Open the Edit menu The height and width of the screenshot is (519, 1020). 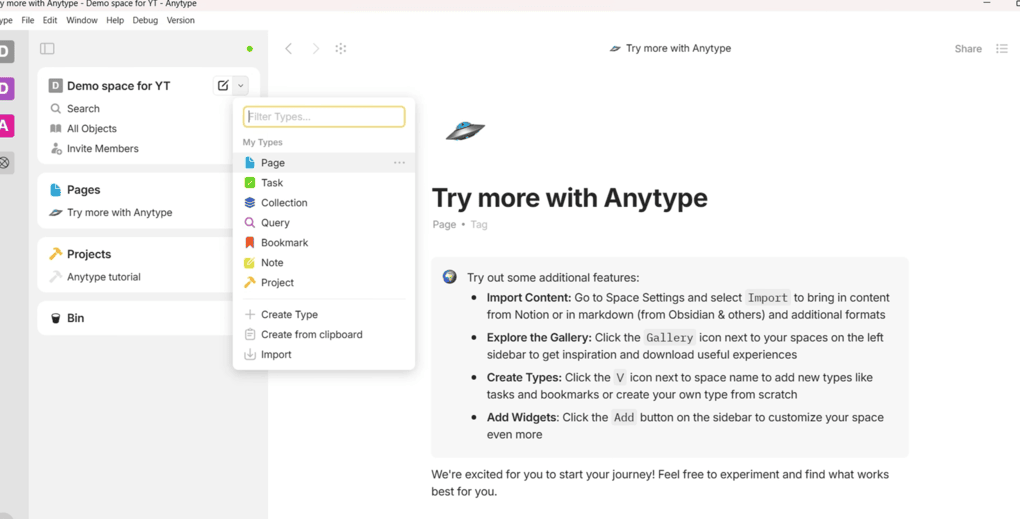click(50, 20)
